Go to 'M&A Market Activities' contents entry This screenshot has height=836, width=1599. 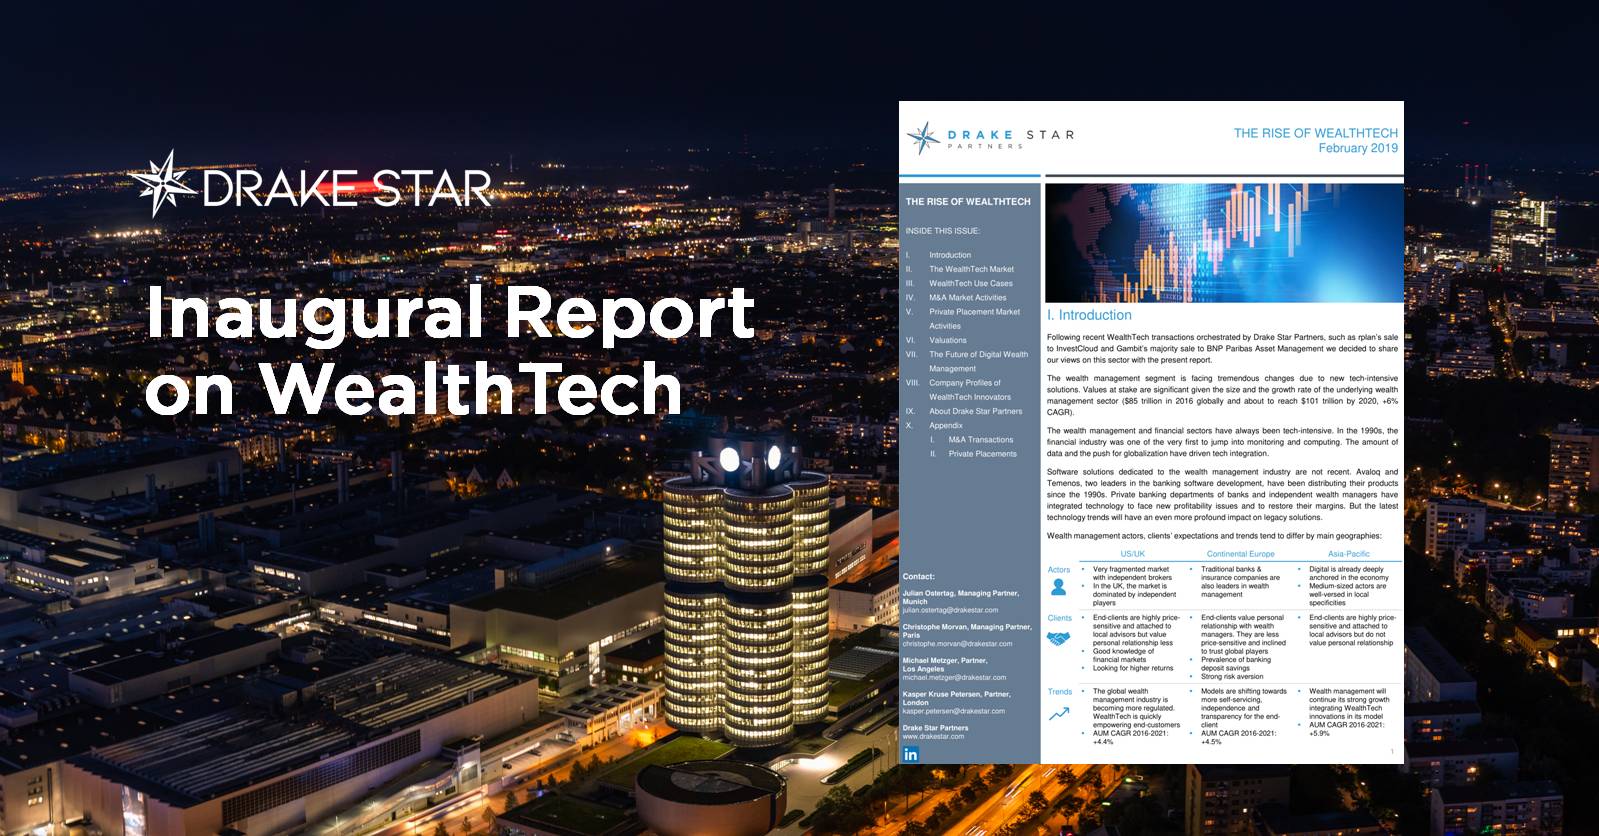[x=967, y=297]
